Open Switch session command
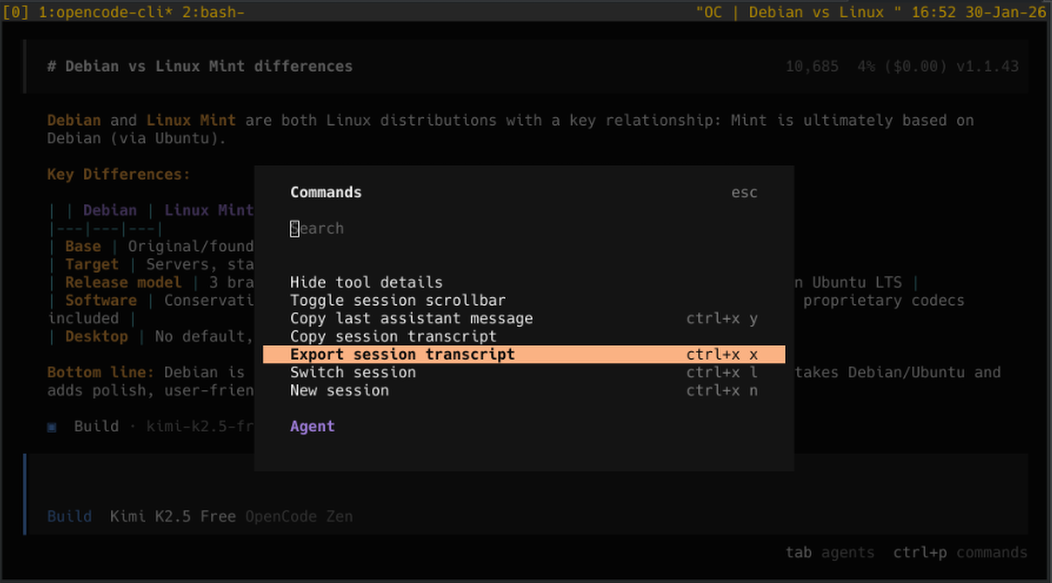This screenshot has height=583, width=1052. point(352,373)
